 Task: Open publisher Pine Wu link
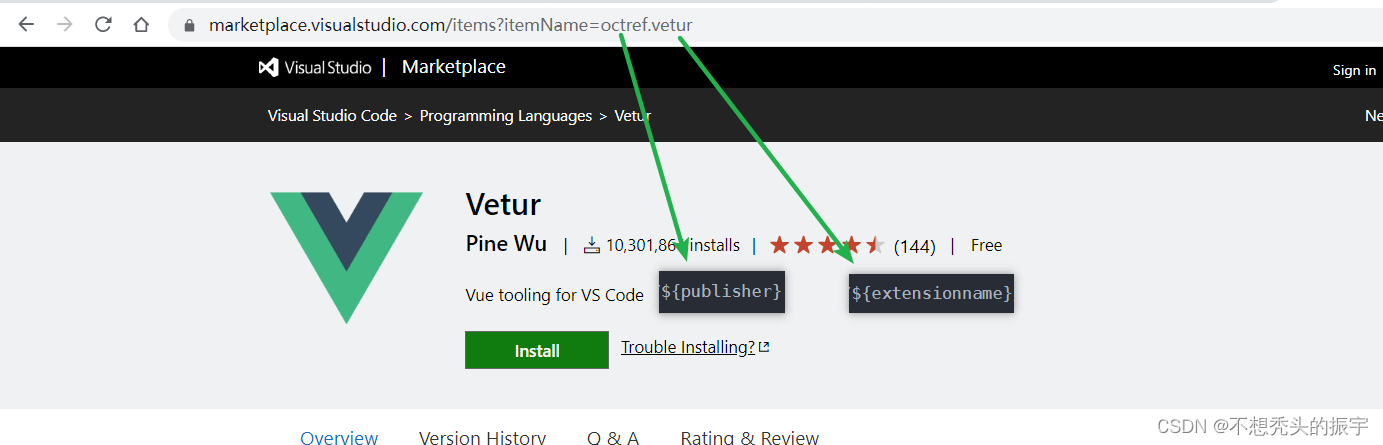click(x=506, y=244)
